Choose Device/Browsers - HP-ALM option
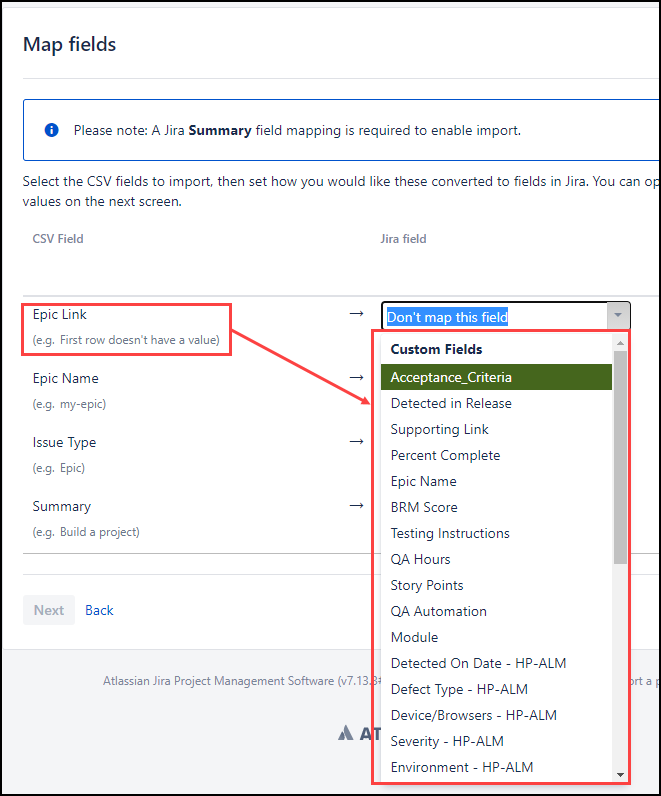 pyautogui.click(x=496, y=715)
